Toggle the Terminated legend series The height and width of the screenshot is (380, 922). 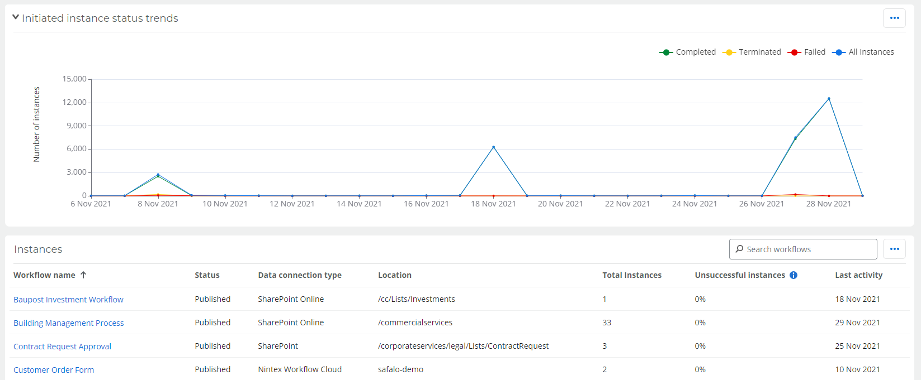pyautogui.click(x=752, y=52)
